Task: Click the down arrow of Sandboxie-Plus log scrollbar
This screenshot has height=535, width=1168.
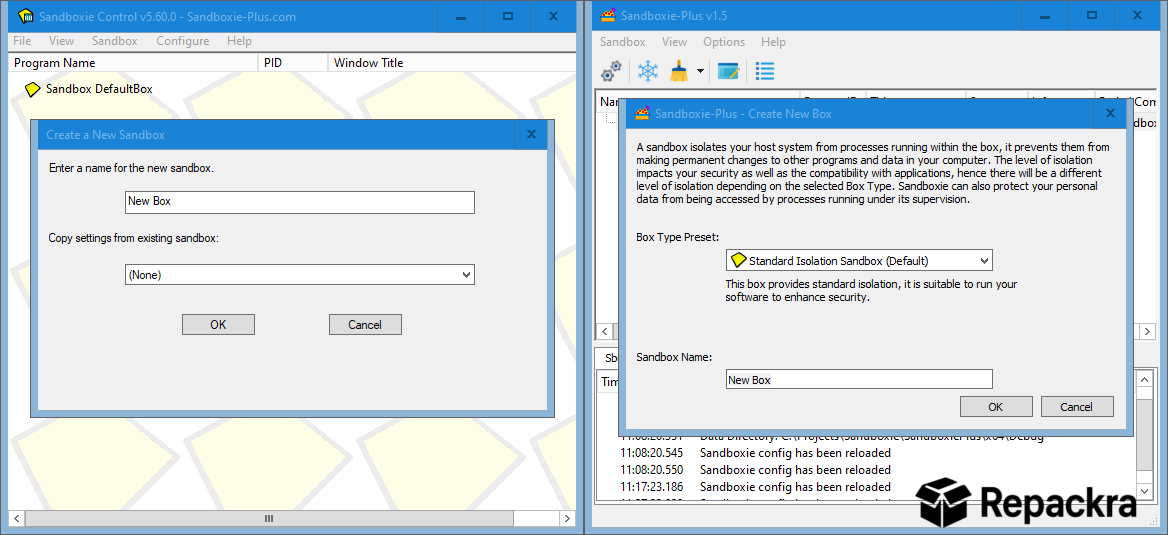Action: coord(1146,492)
